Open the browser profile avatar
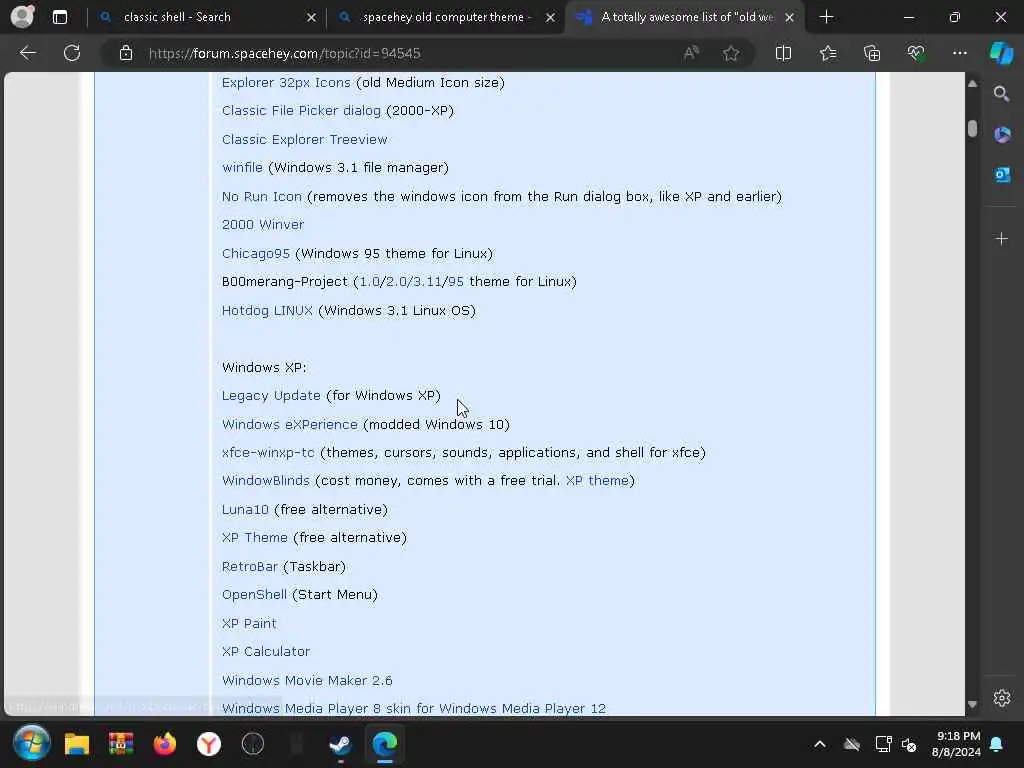This screenshot has height=768, width=1024. [23, 16]
